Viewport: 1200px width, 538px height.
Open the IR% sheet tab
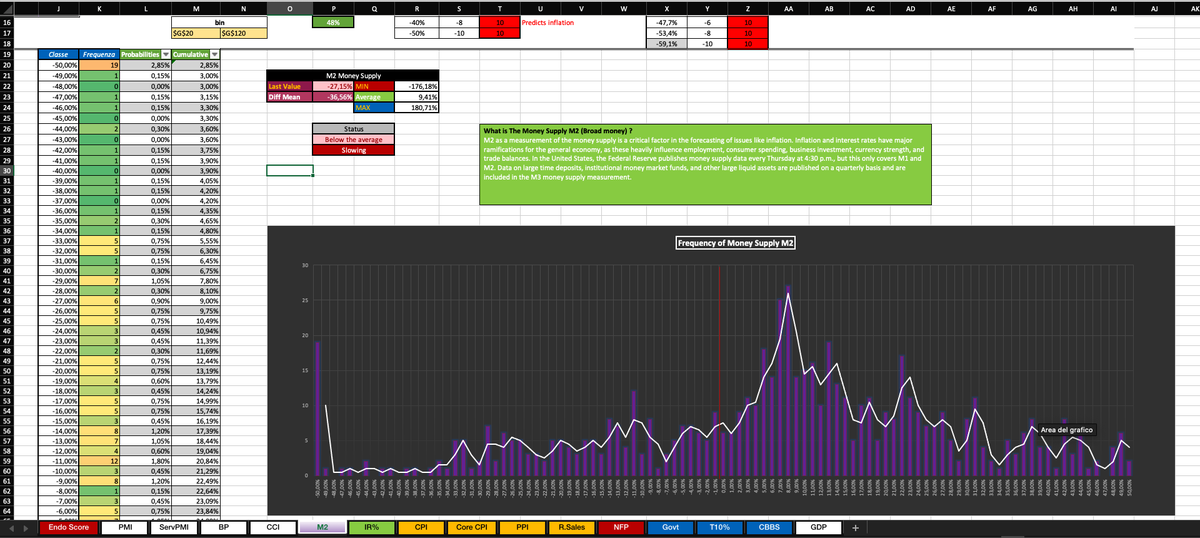point(371,526)
